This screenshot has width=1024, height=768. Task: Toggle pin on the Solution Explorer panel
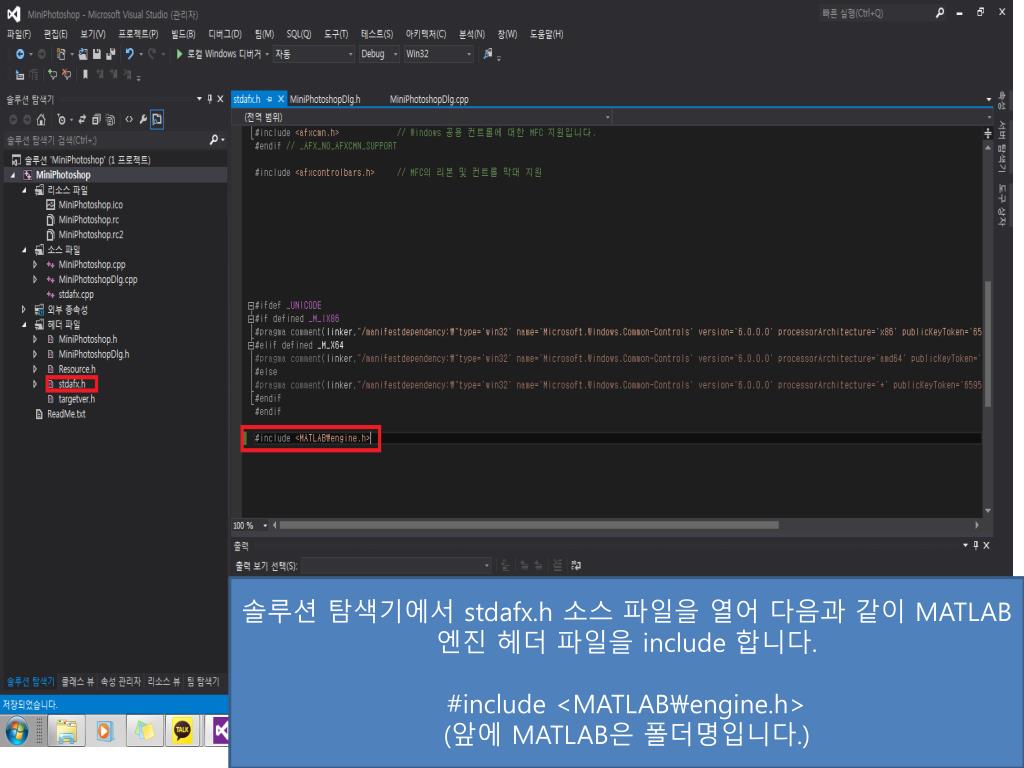pyautogui.click(x=210, y=99)
